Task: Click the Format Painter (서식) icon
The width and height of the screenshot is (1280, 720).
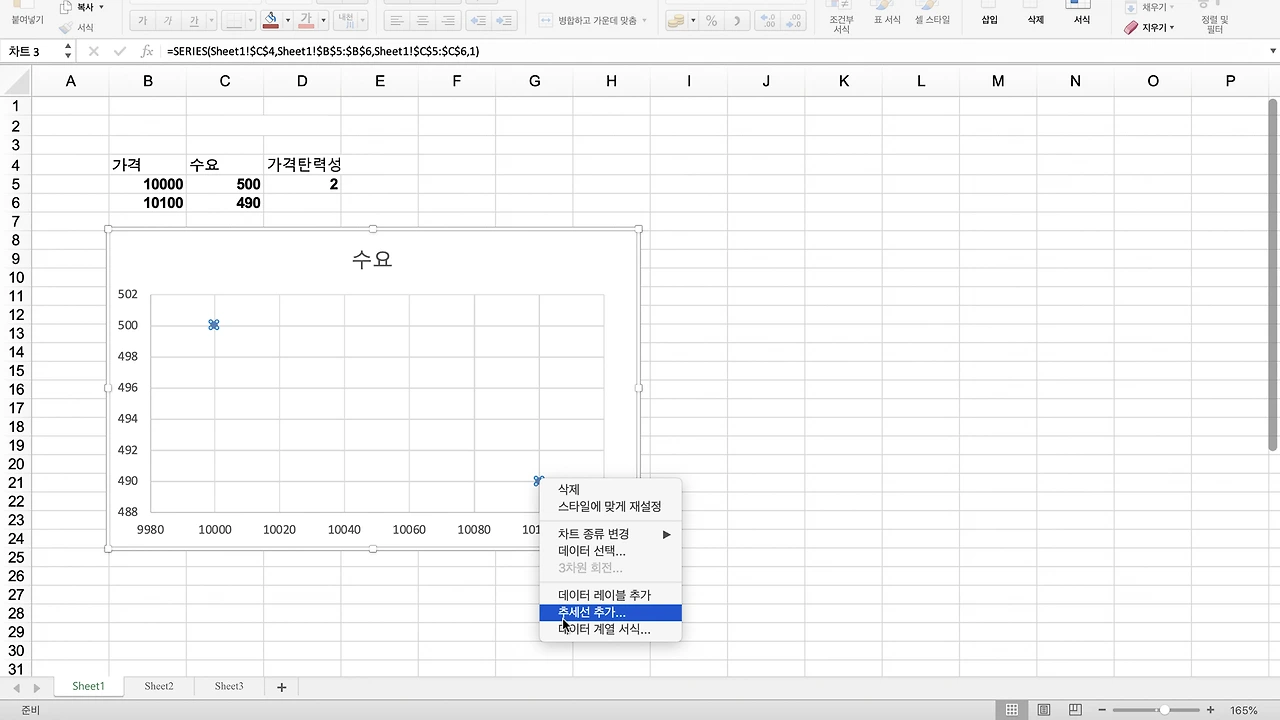Action: tap(63, 27)
